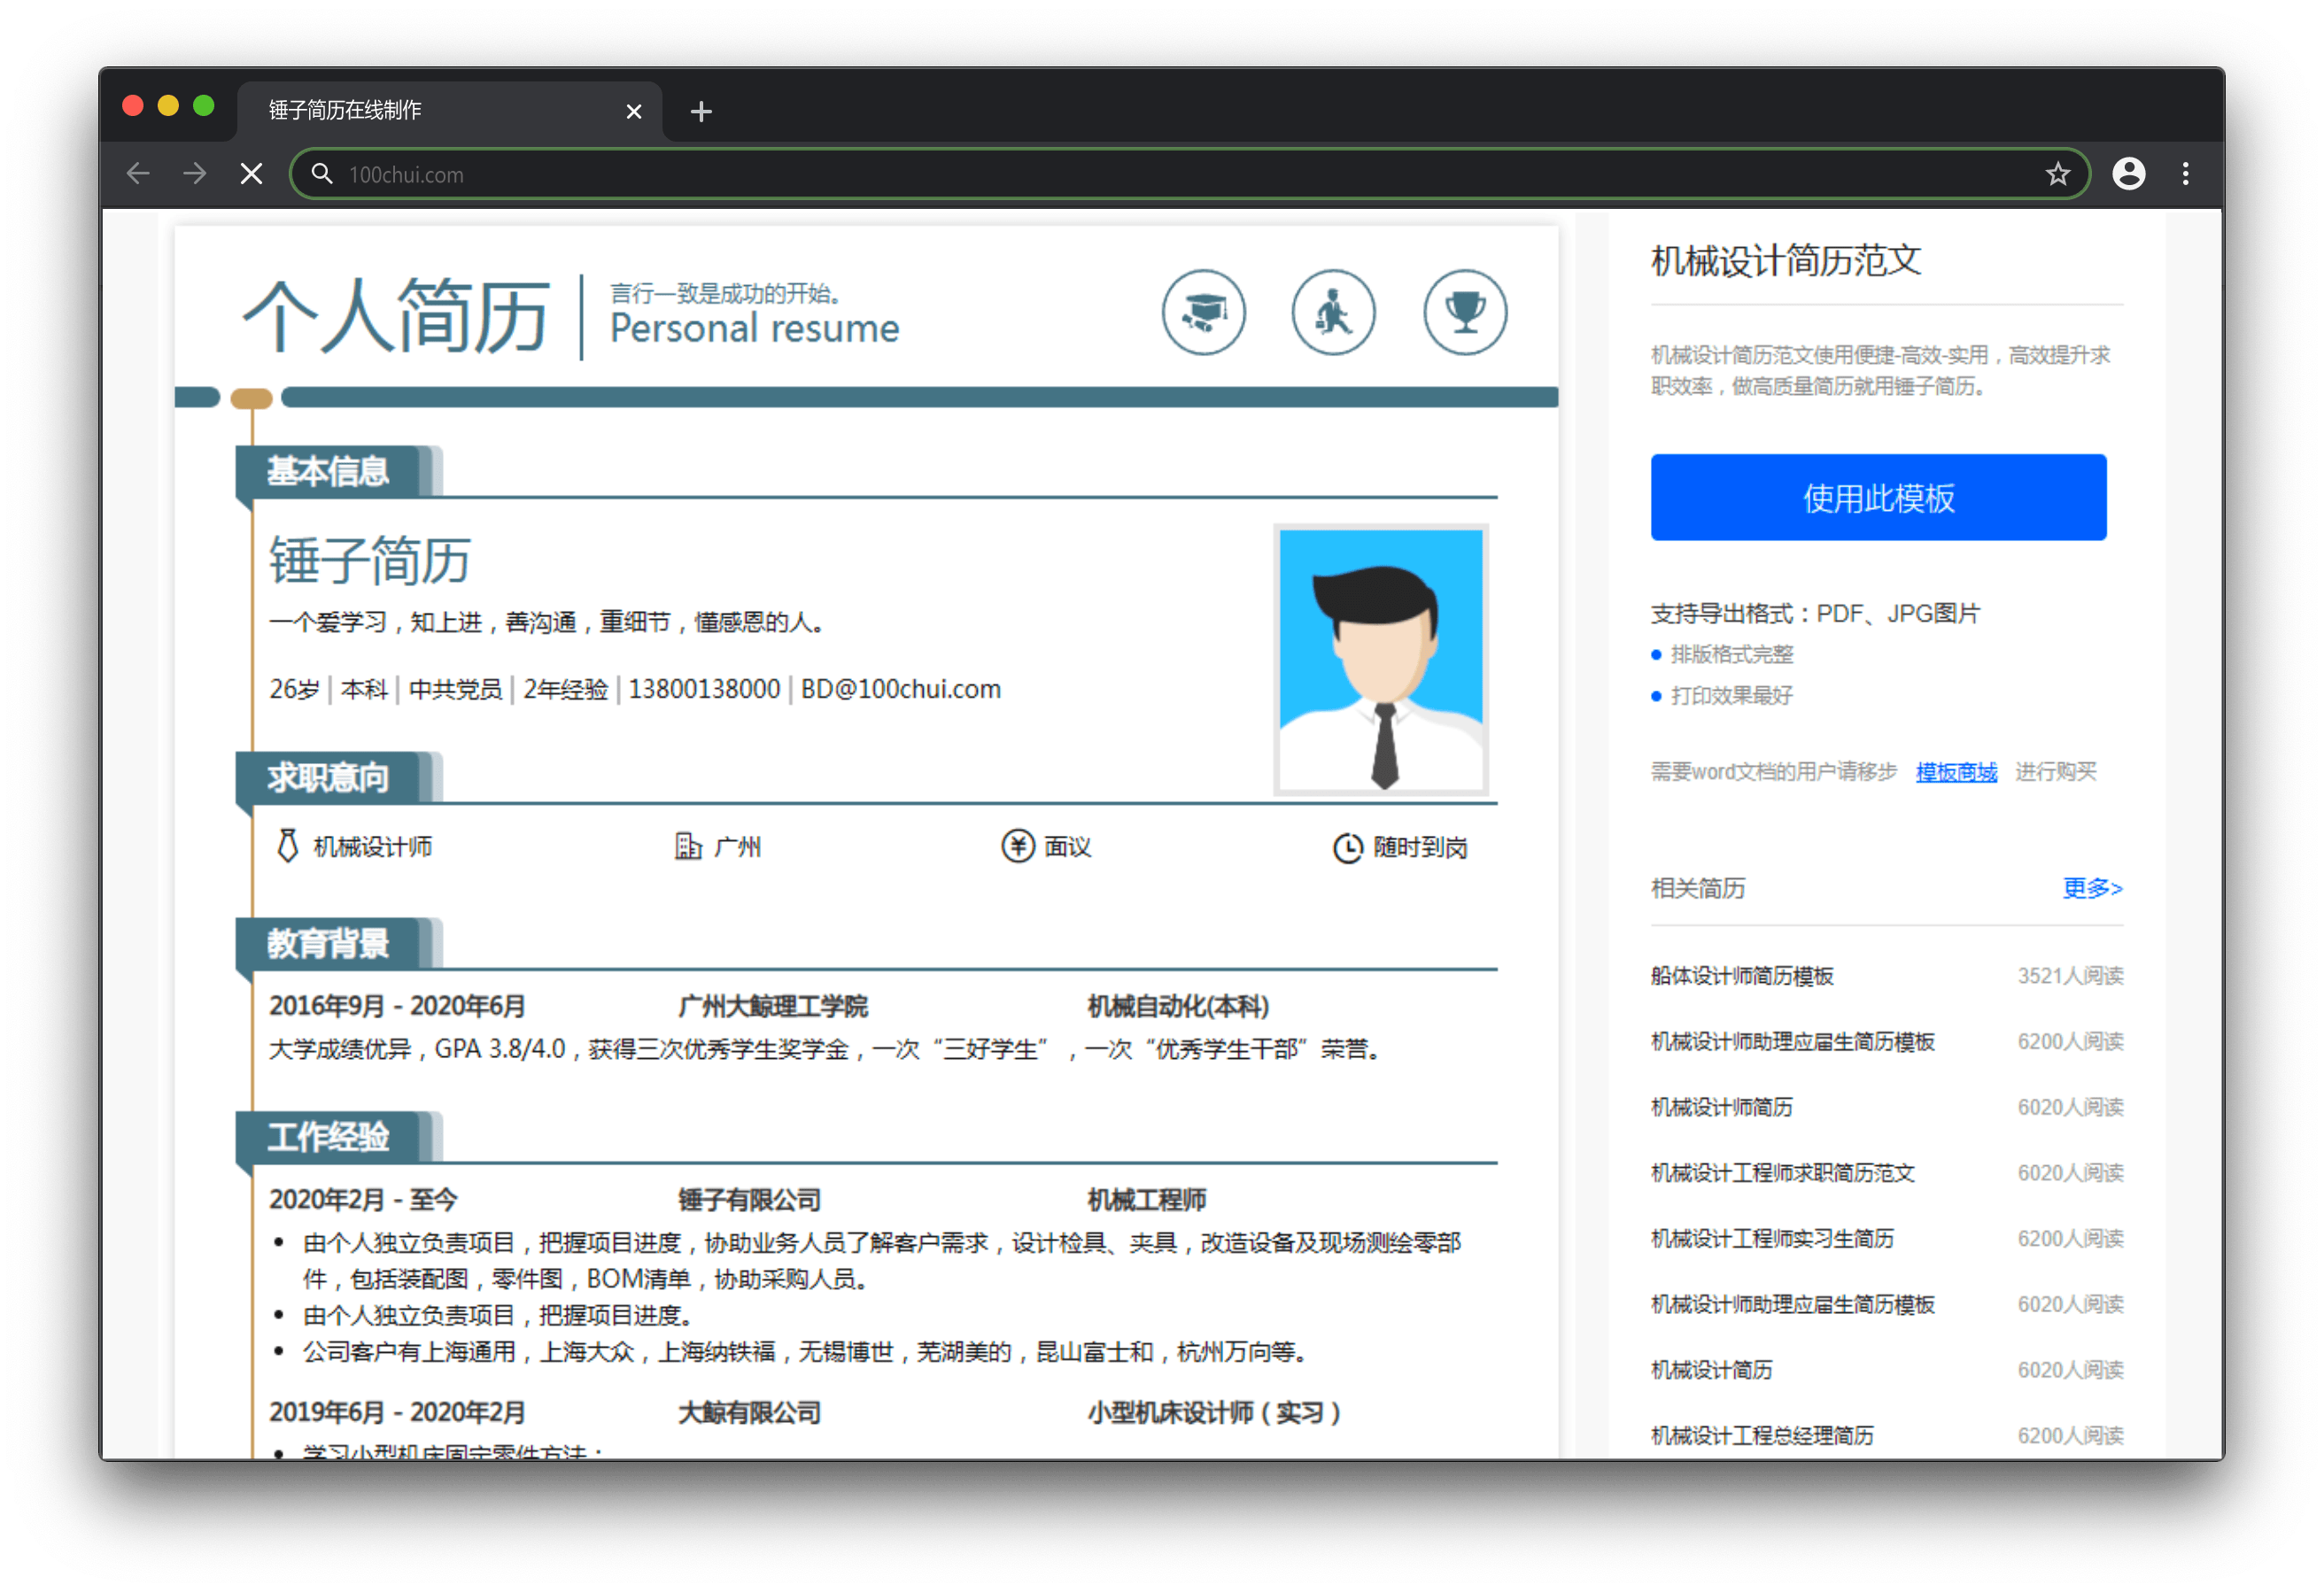Click the building icon beside 广州
The width and height of the screenshot is (2324, 1592).
click(688, 846)
